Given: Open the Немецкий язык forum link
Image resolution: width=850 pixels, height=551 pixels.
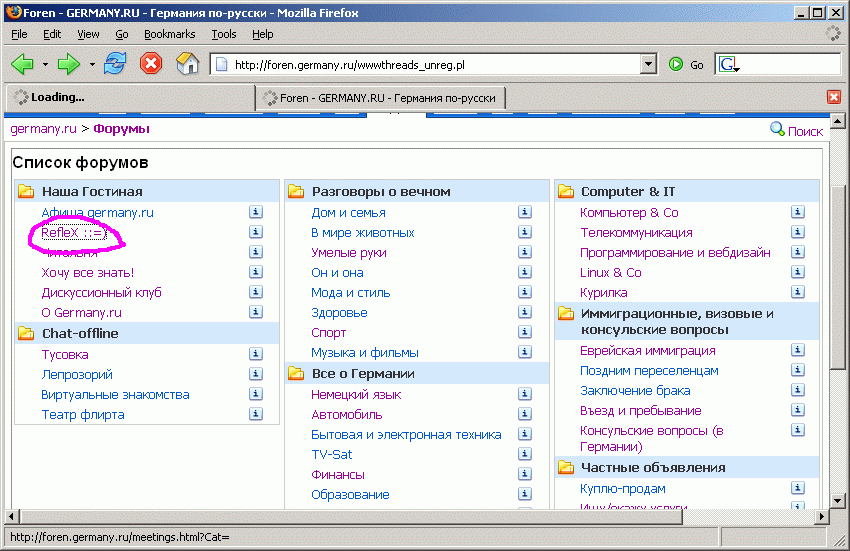Looking at the screenshot, I should pos(356,394).
